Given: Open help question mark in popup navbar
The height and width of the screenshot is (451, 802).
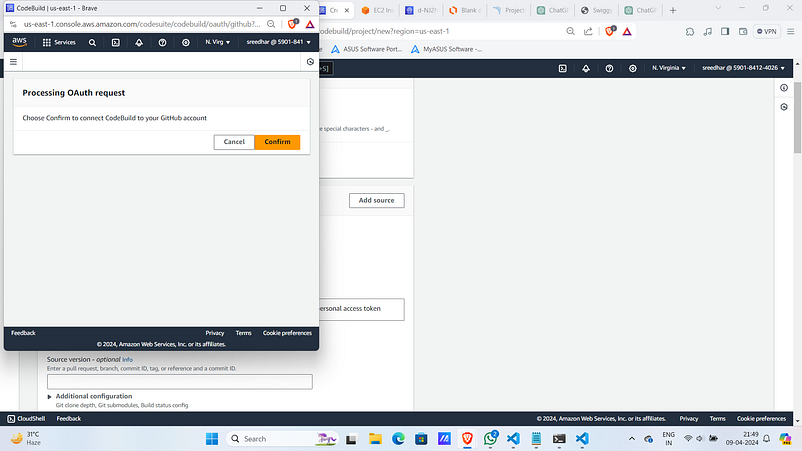Looking at the screenshot, I should (162, 42).
